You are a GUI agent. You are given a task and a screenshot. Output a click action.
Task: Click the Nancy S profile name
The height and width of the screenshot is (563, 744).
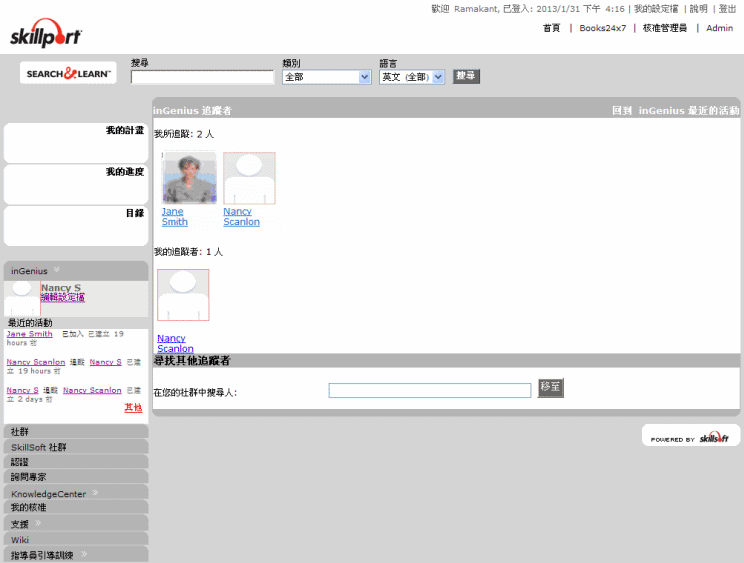61,287
